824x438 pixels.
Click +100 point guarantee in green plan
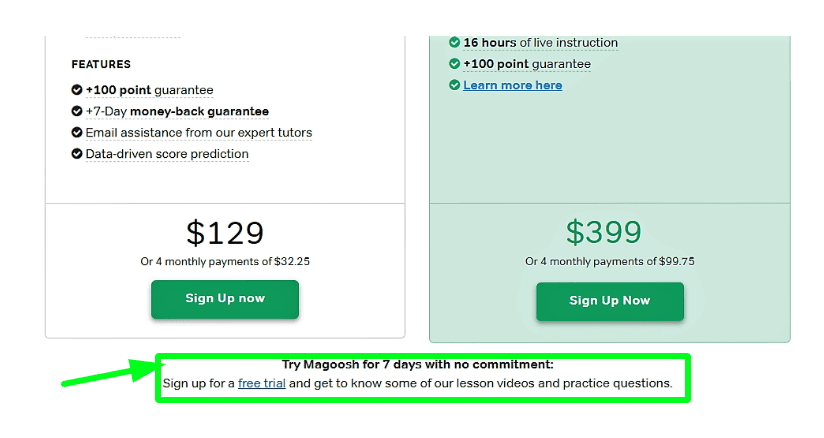(526, 64)
